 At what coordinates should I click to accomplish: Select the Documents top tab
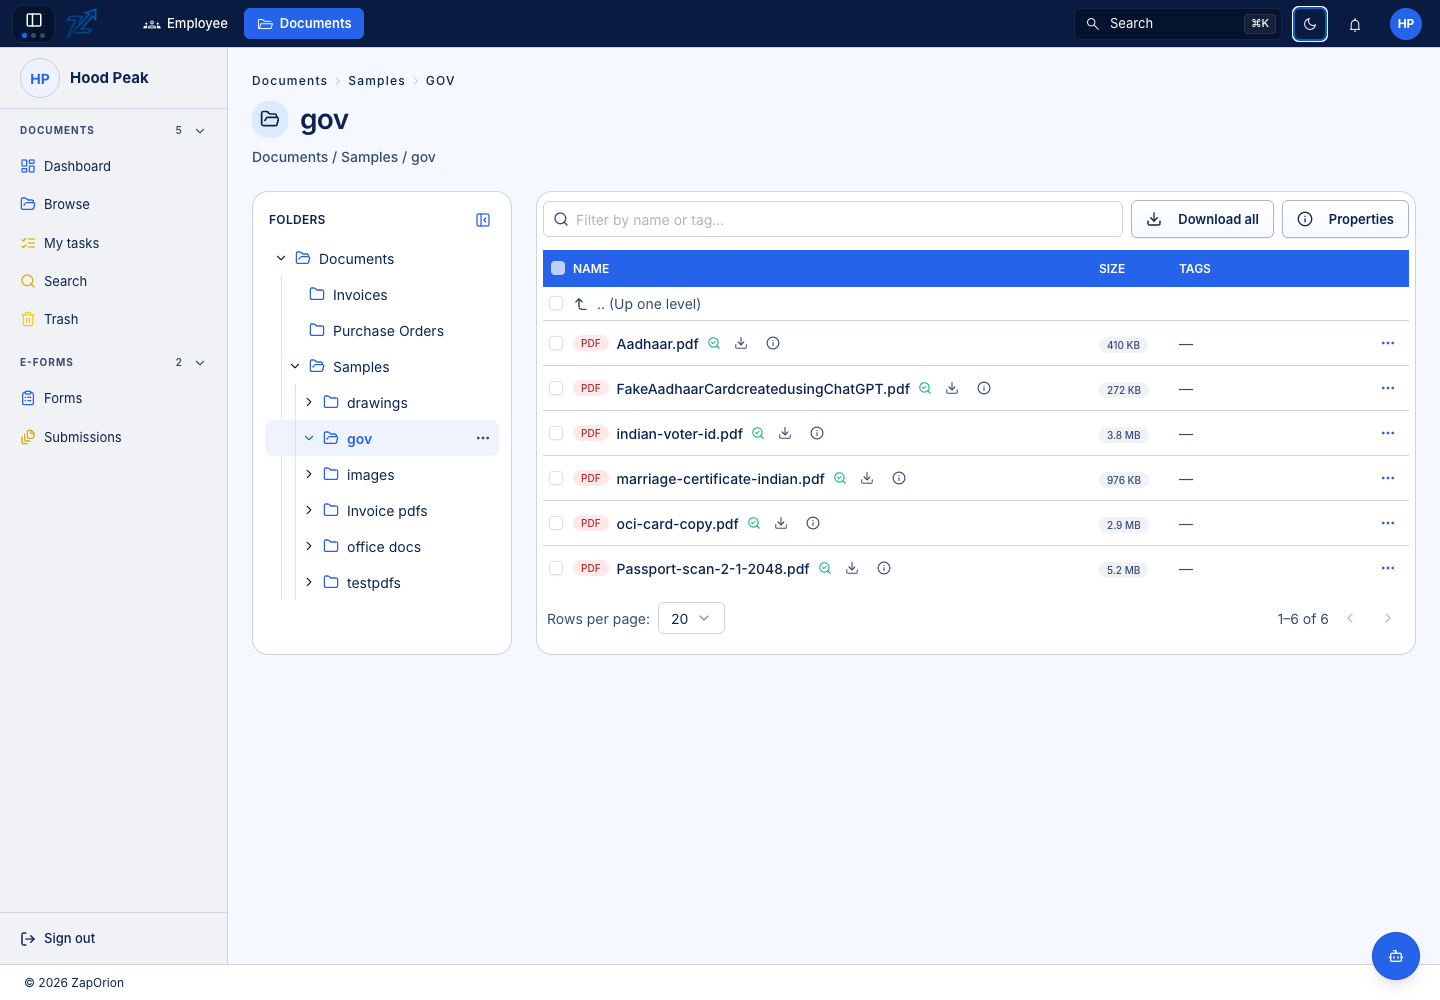(x=304, y=23)
